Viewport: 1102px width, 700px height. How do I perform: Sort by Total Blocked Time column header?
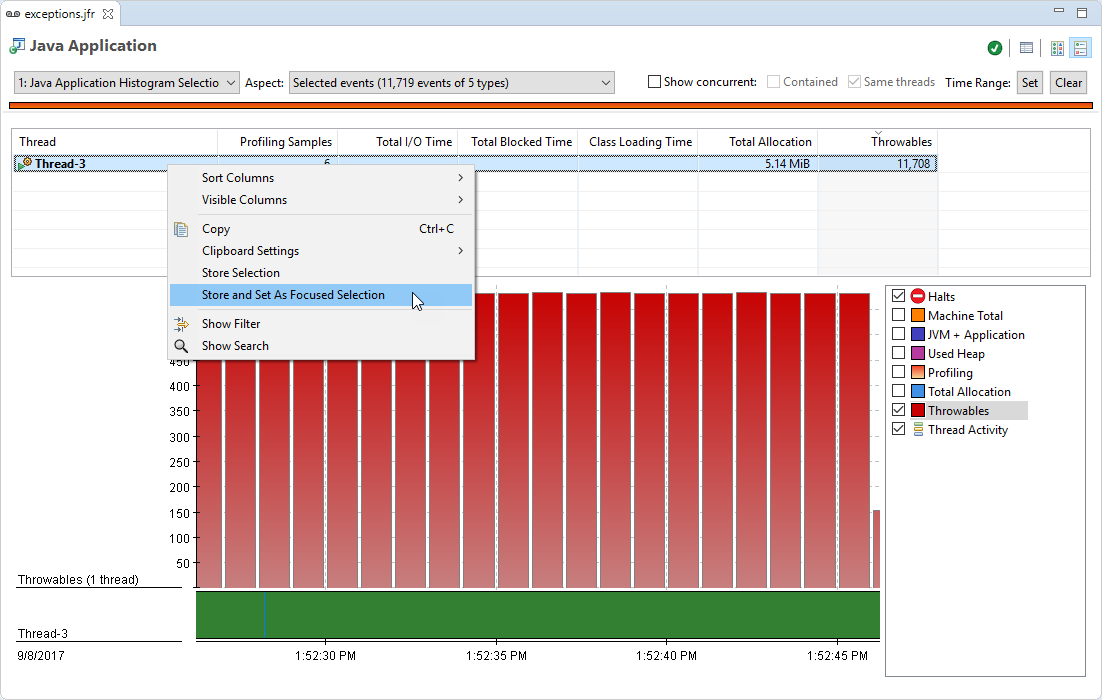[x=518, y=141]
